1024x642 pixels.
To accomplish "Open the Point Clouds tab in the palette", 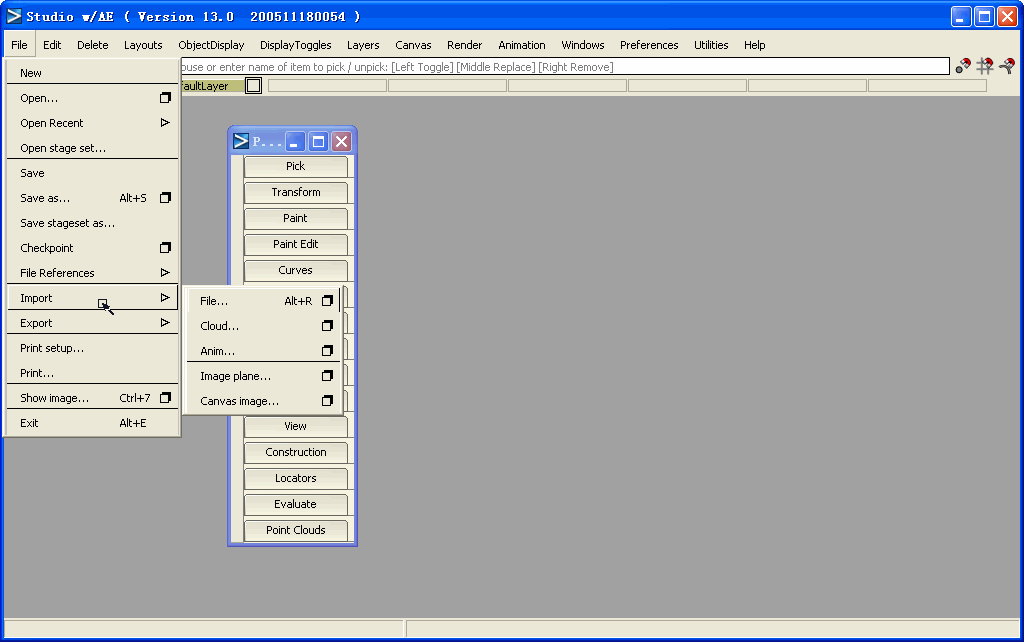I will tap(296, 530).
